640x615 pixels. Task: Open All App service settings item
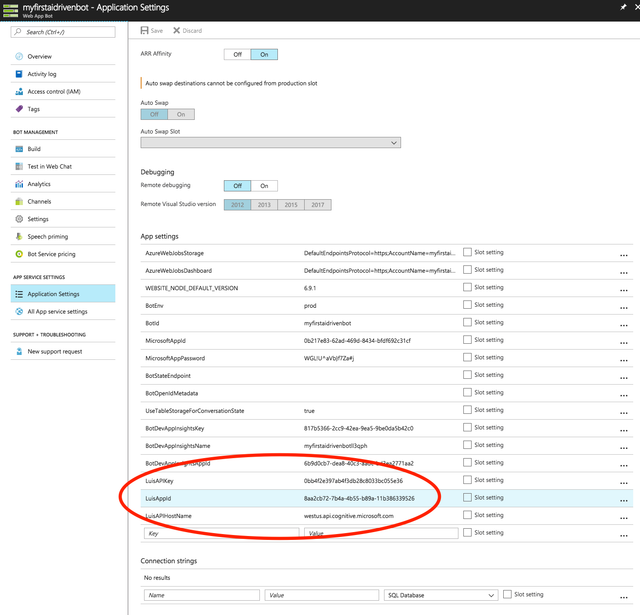click(x=63, y=311)
